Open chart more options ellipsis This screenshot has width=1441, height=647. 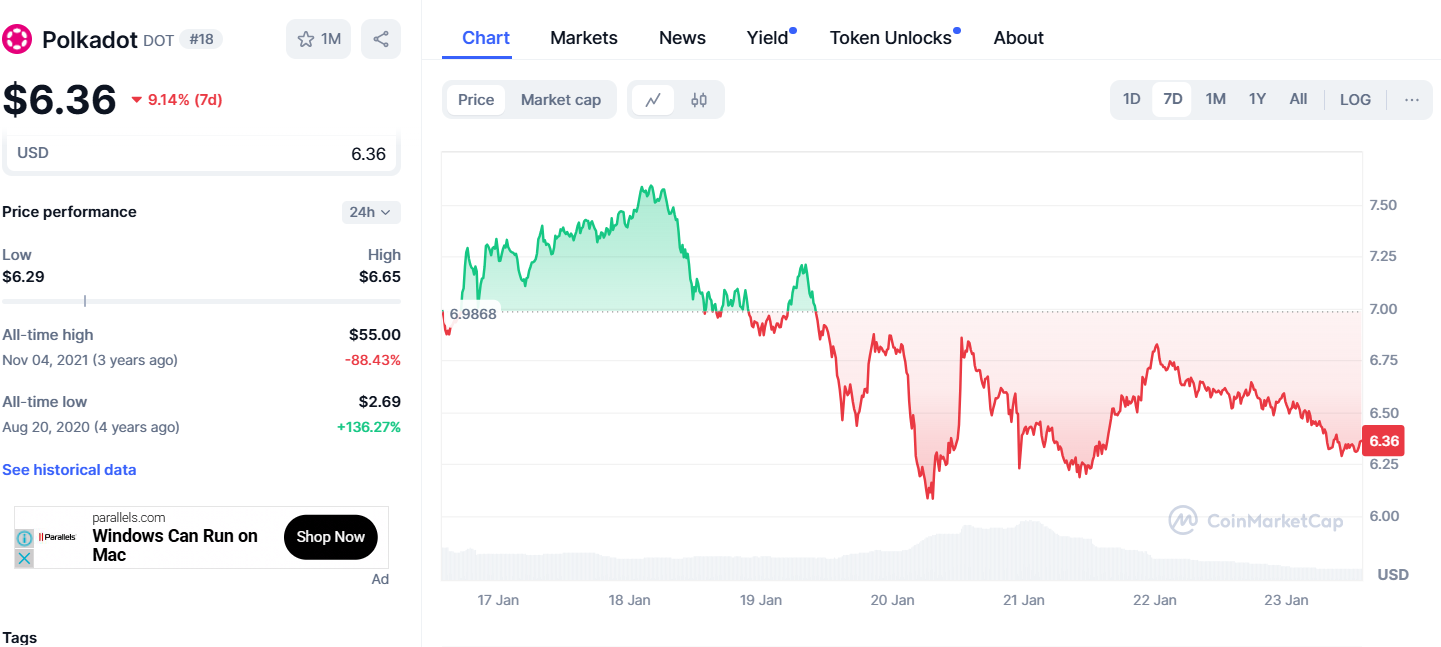(1411, 99)
